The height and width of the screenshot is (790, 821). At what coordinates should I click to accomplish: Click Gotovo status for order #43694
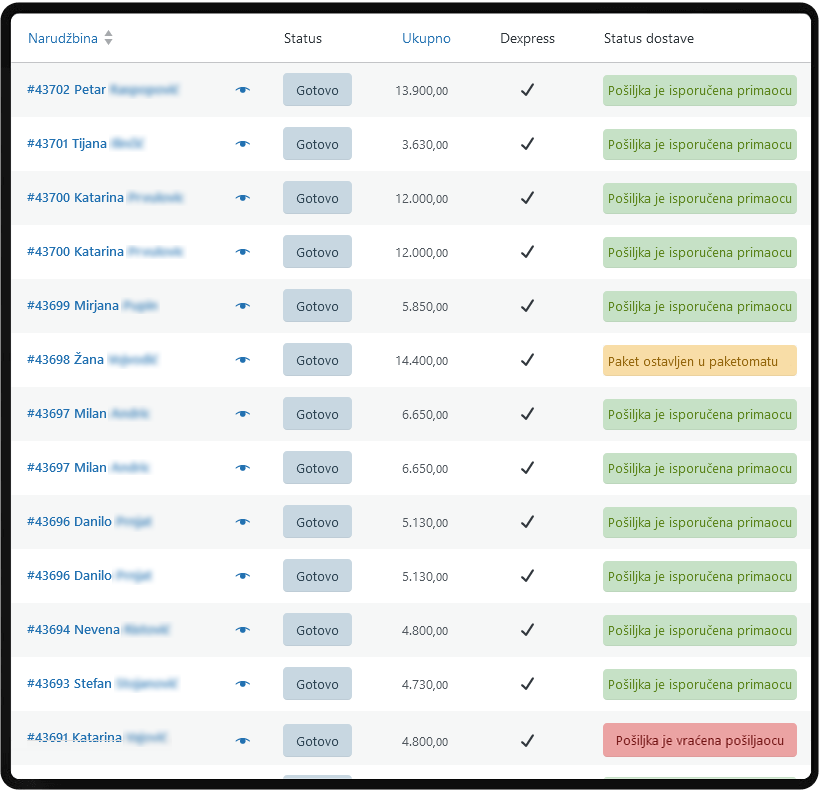tap(317, 630)
